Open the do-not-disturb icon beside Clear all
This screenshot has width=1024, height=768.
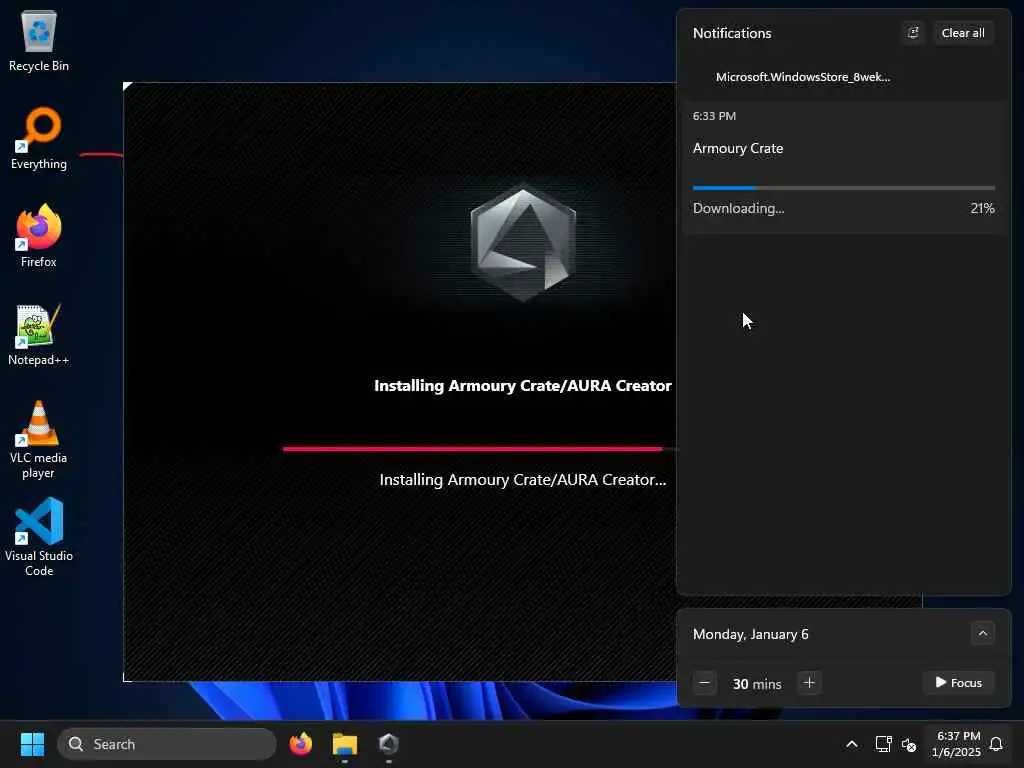click(913, 33)
